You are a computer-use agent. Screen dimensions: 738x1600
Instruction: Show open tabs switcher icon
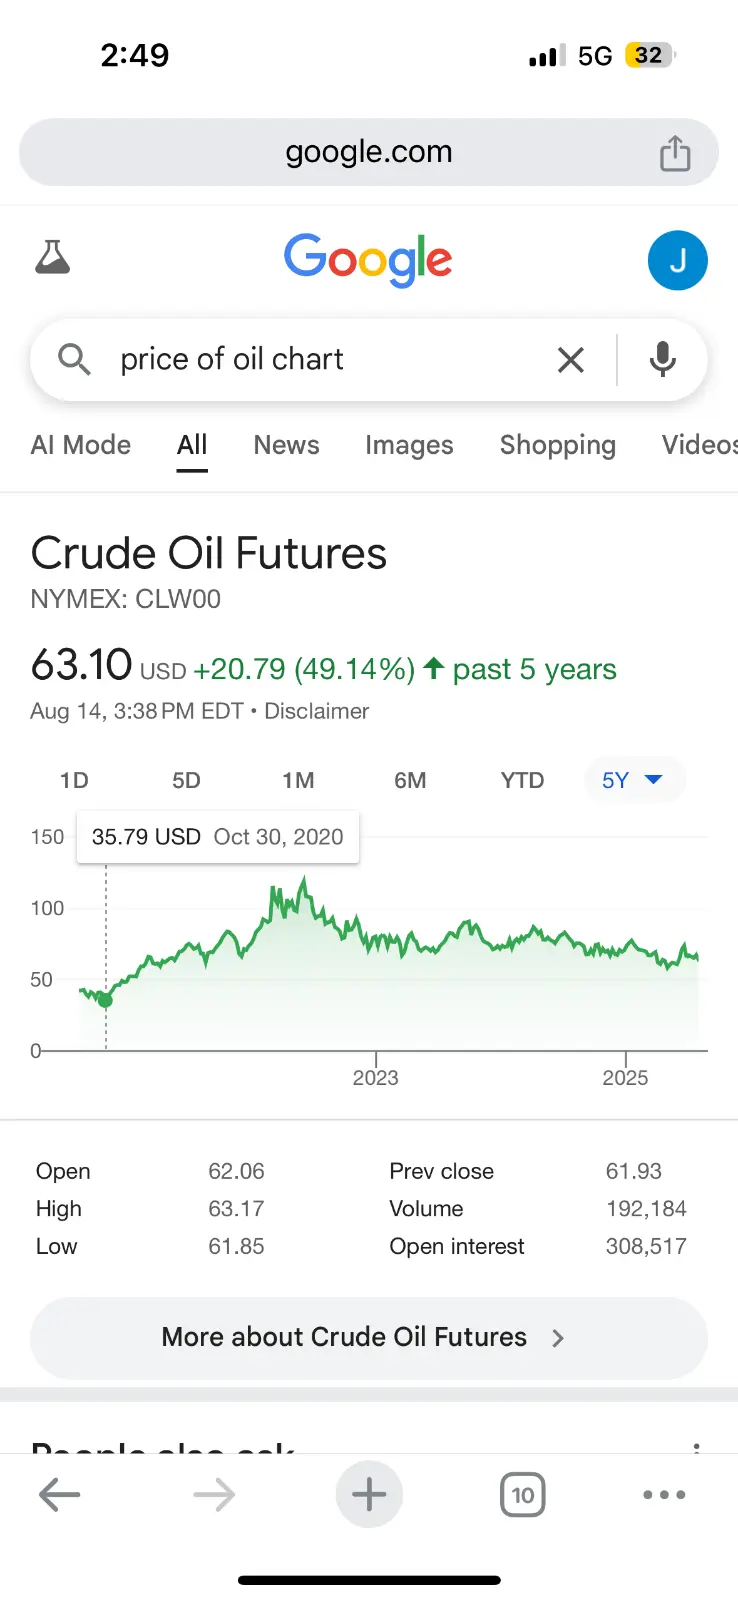(522, 1495)
